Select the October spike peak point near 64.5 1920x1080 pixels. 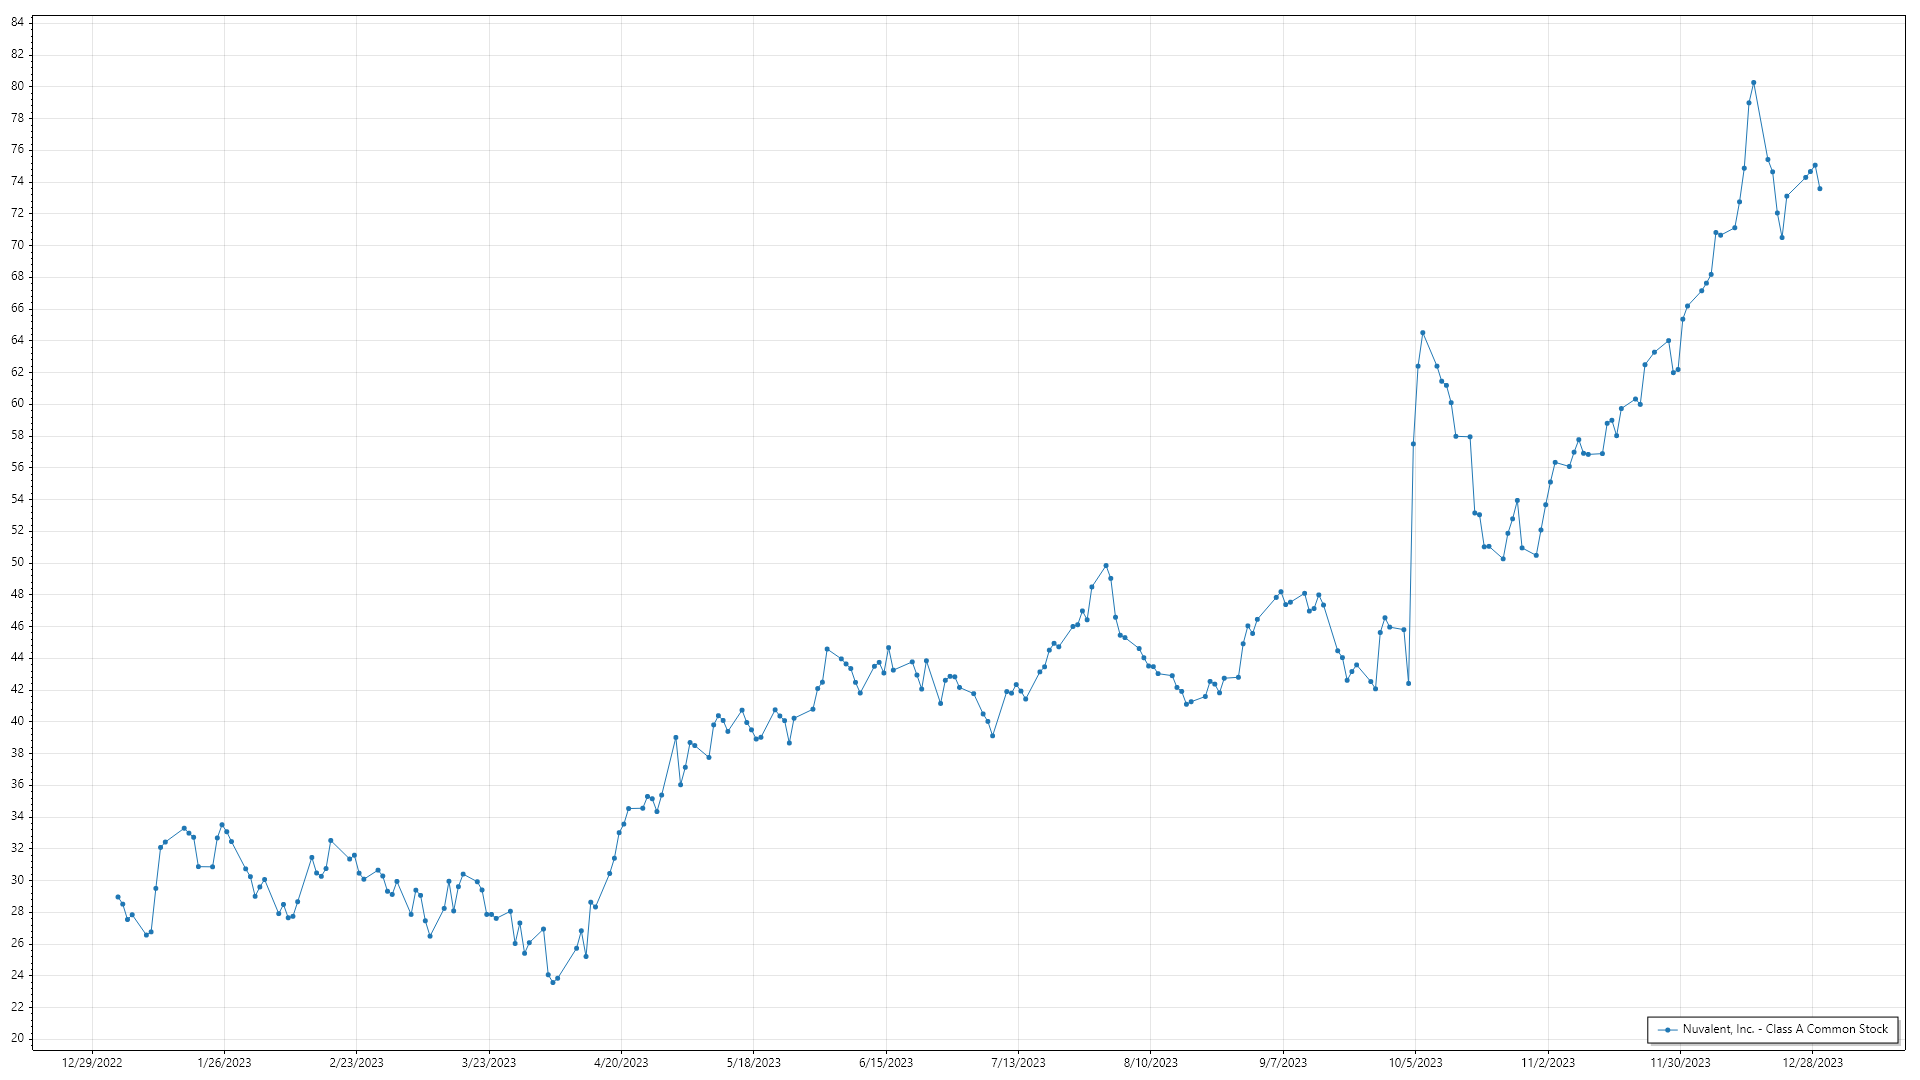(1422, 333)
